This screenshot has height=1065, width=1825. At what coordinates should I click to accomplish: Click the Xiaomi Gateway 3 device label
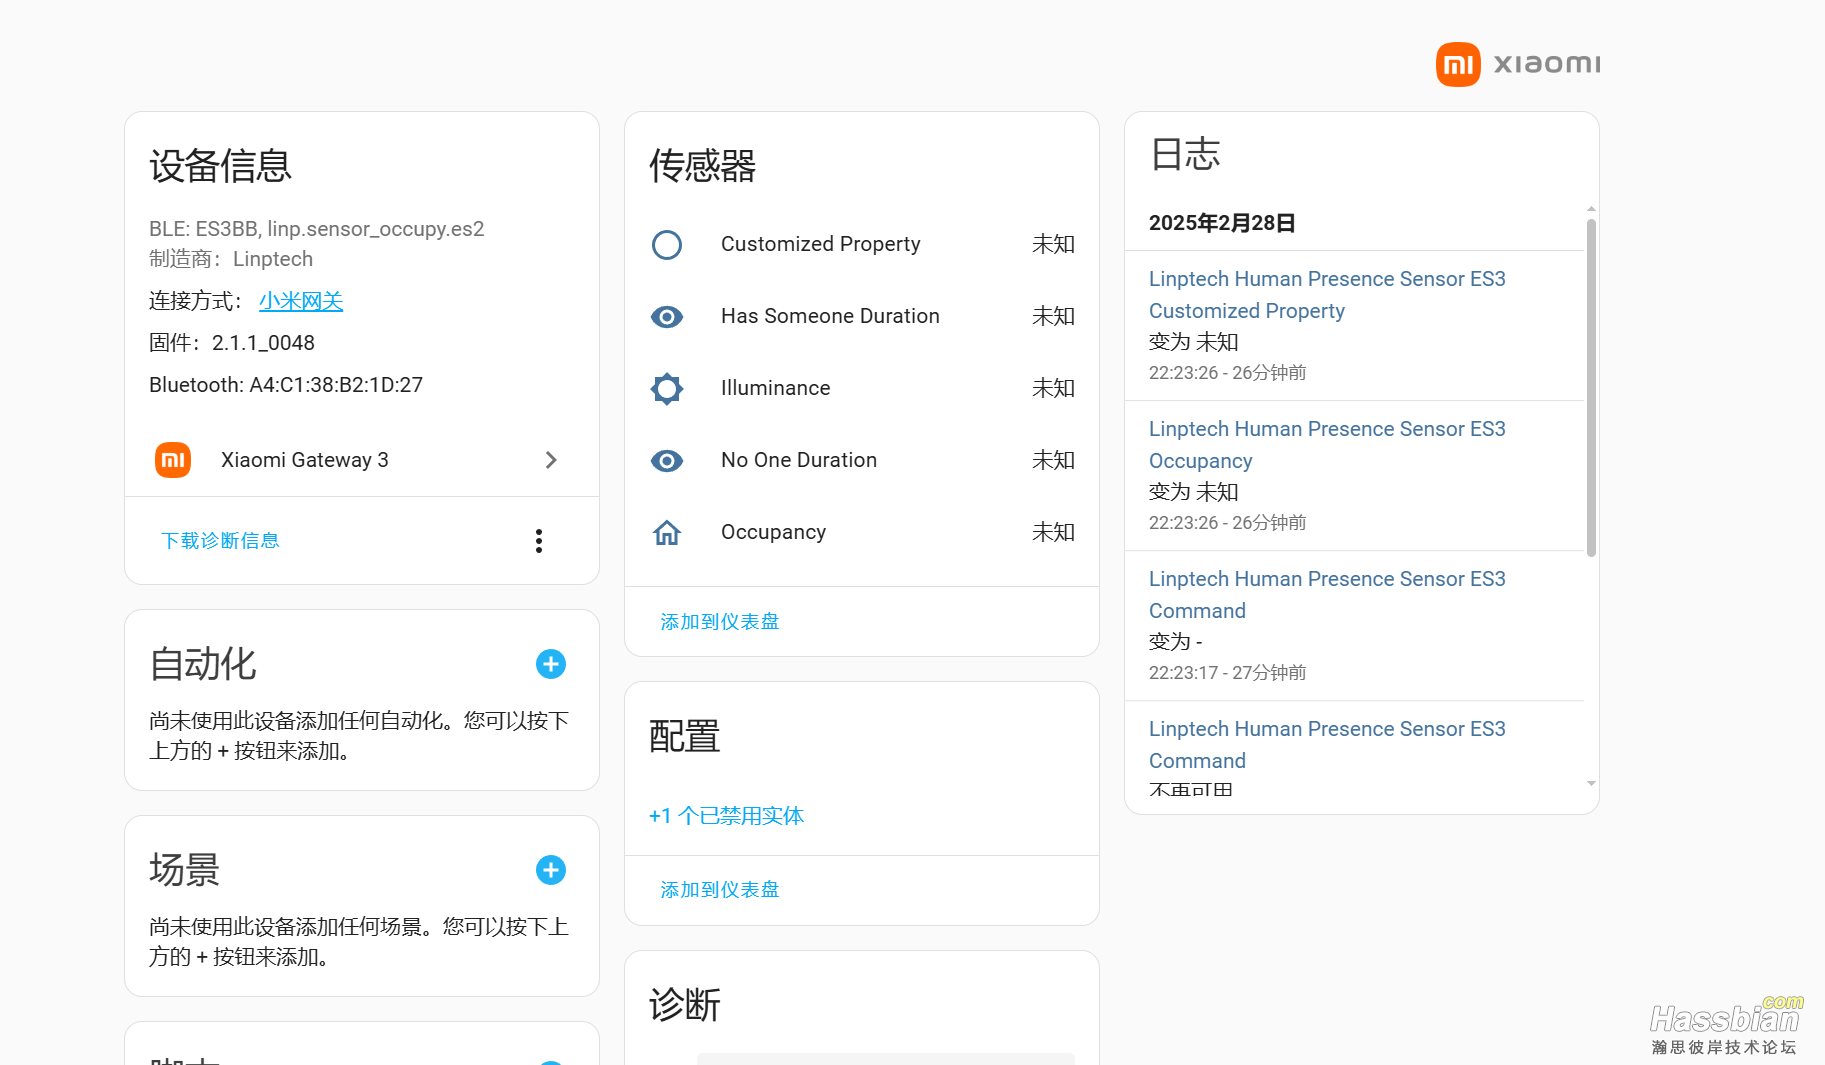(x=305, y=460)
